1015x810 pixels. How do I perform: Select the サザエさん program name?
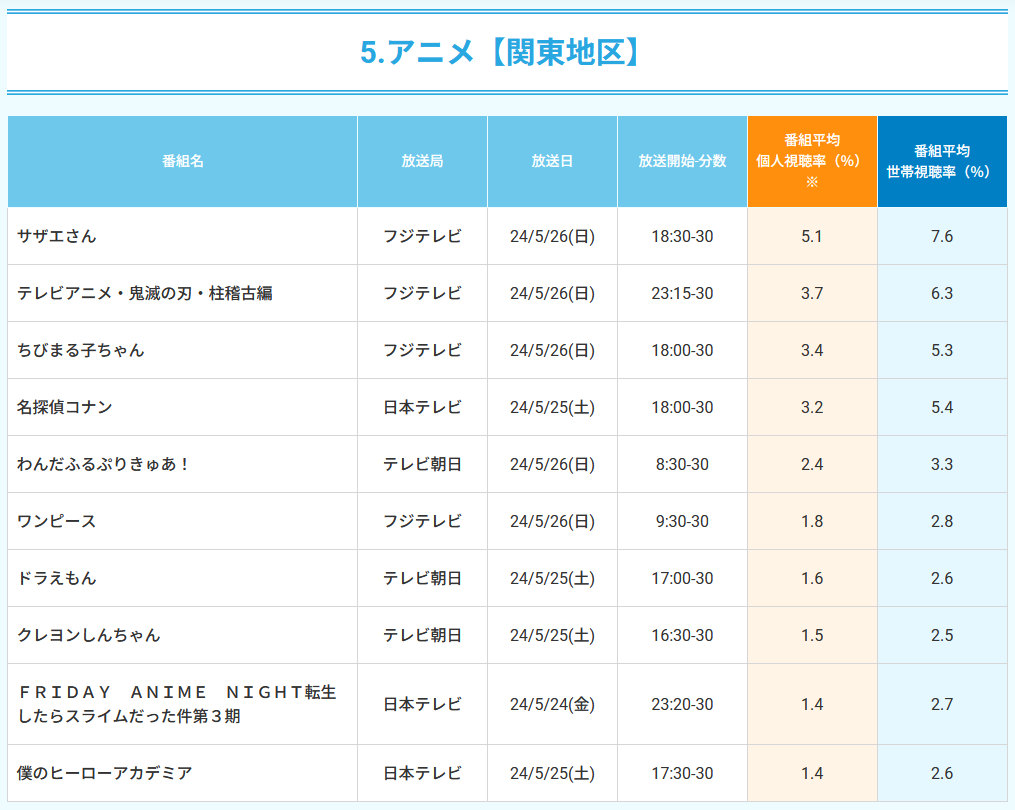(x=57, y=236)
